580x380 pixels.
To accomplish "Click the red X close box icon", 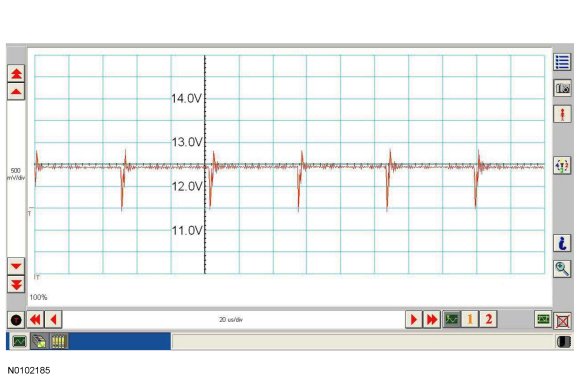I will [563, 321].
